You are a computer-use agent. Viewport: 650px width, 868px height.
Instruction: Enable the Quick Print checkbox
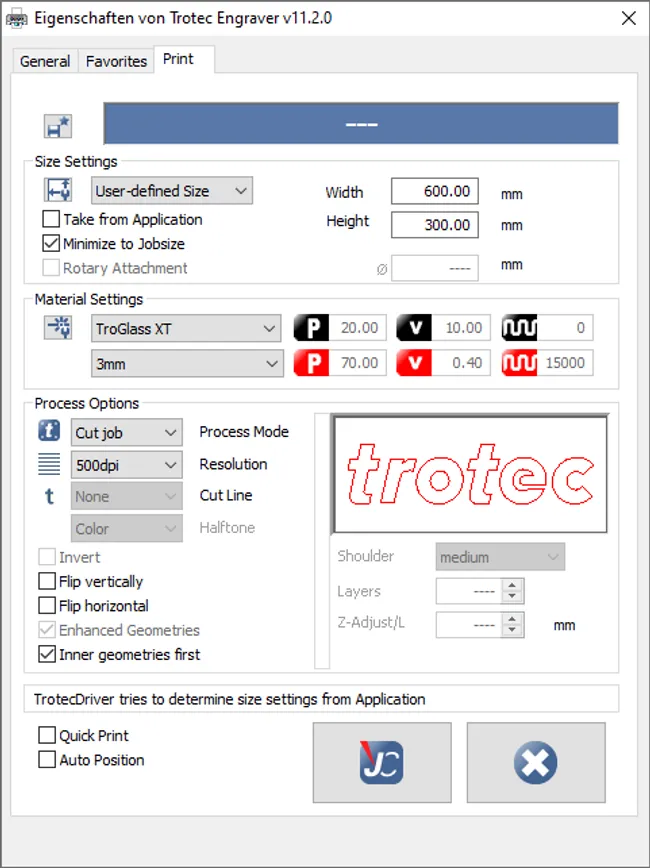pyautogui.click(x=47, y=735)
